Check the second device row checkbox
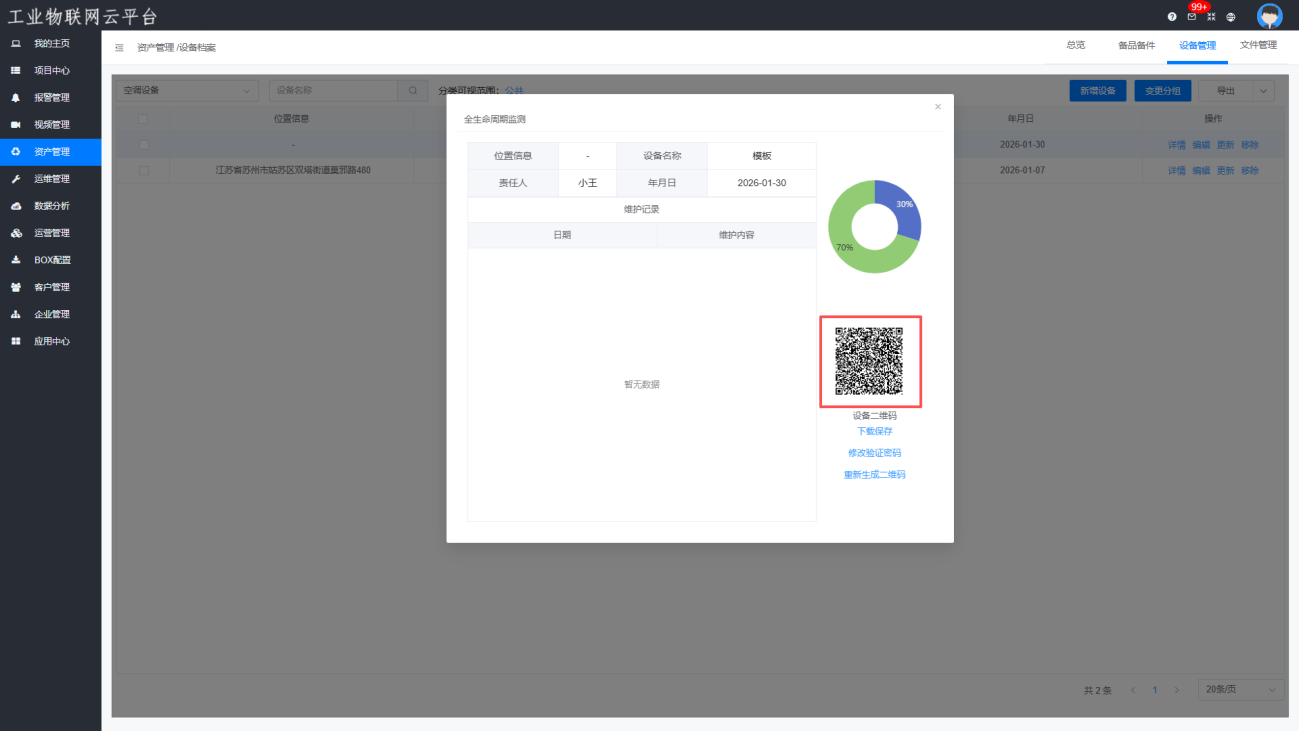Viewport: 1299px width, 731px height. (144, 171)
